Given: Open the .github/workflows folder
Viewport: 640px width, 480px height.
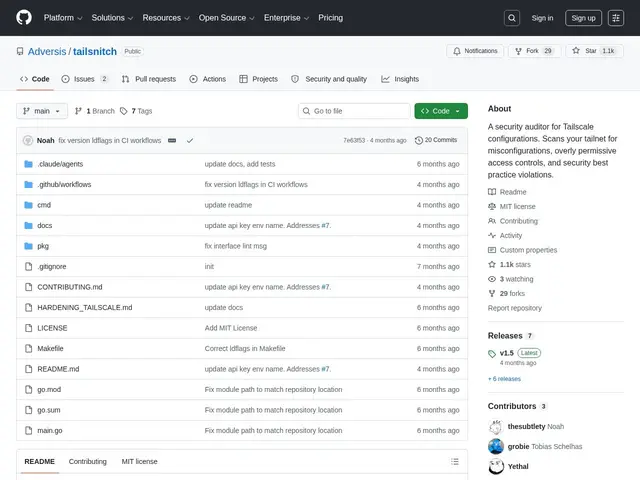Looking at the screenshot, I should 64,184.
